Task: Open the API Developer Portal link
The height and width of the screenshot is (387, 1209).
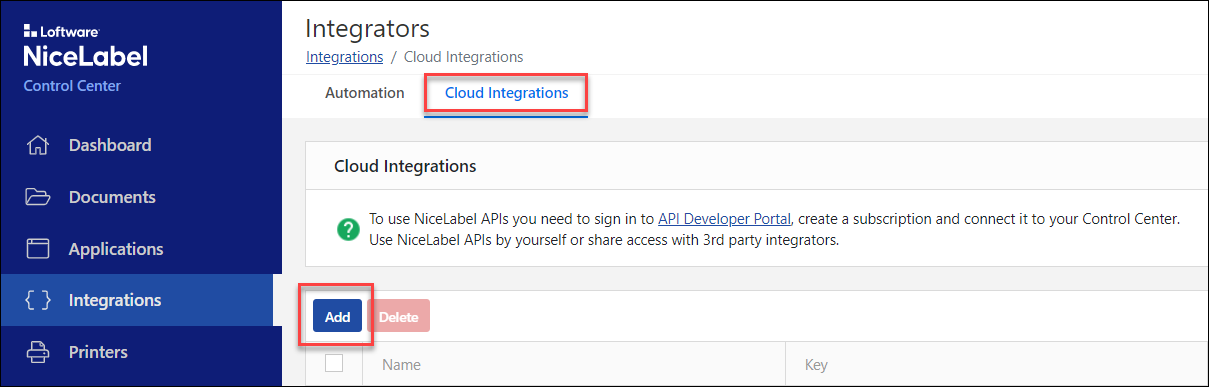Action: click(725, 218)
